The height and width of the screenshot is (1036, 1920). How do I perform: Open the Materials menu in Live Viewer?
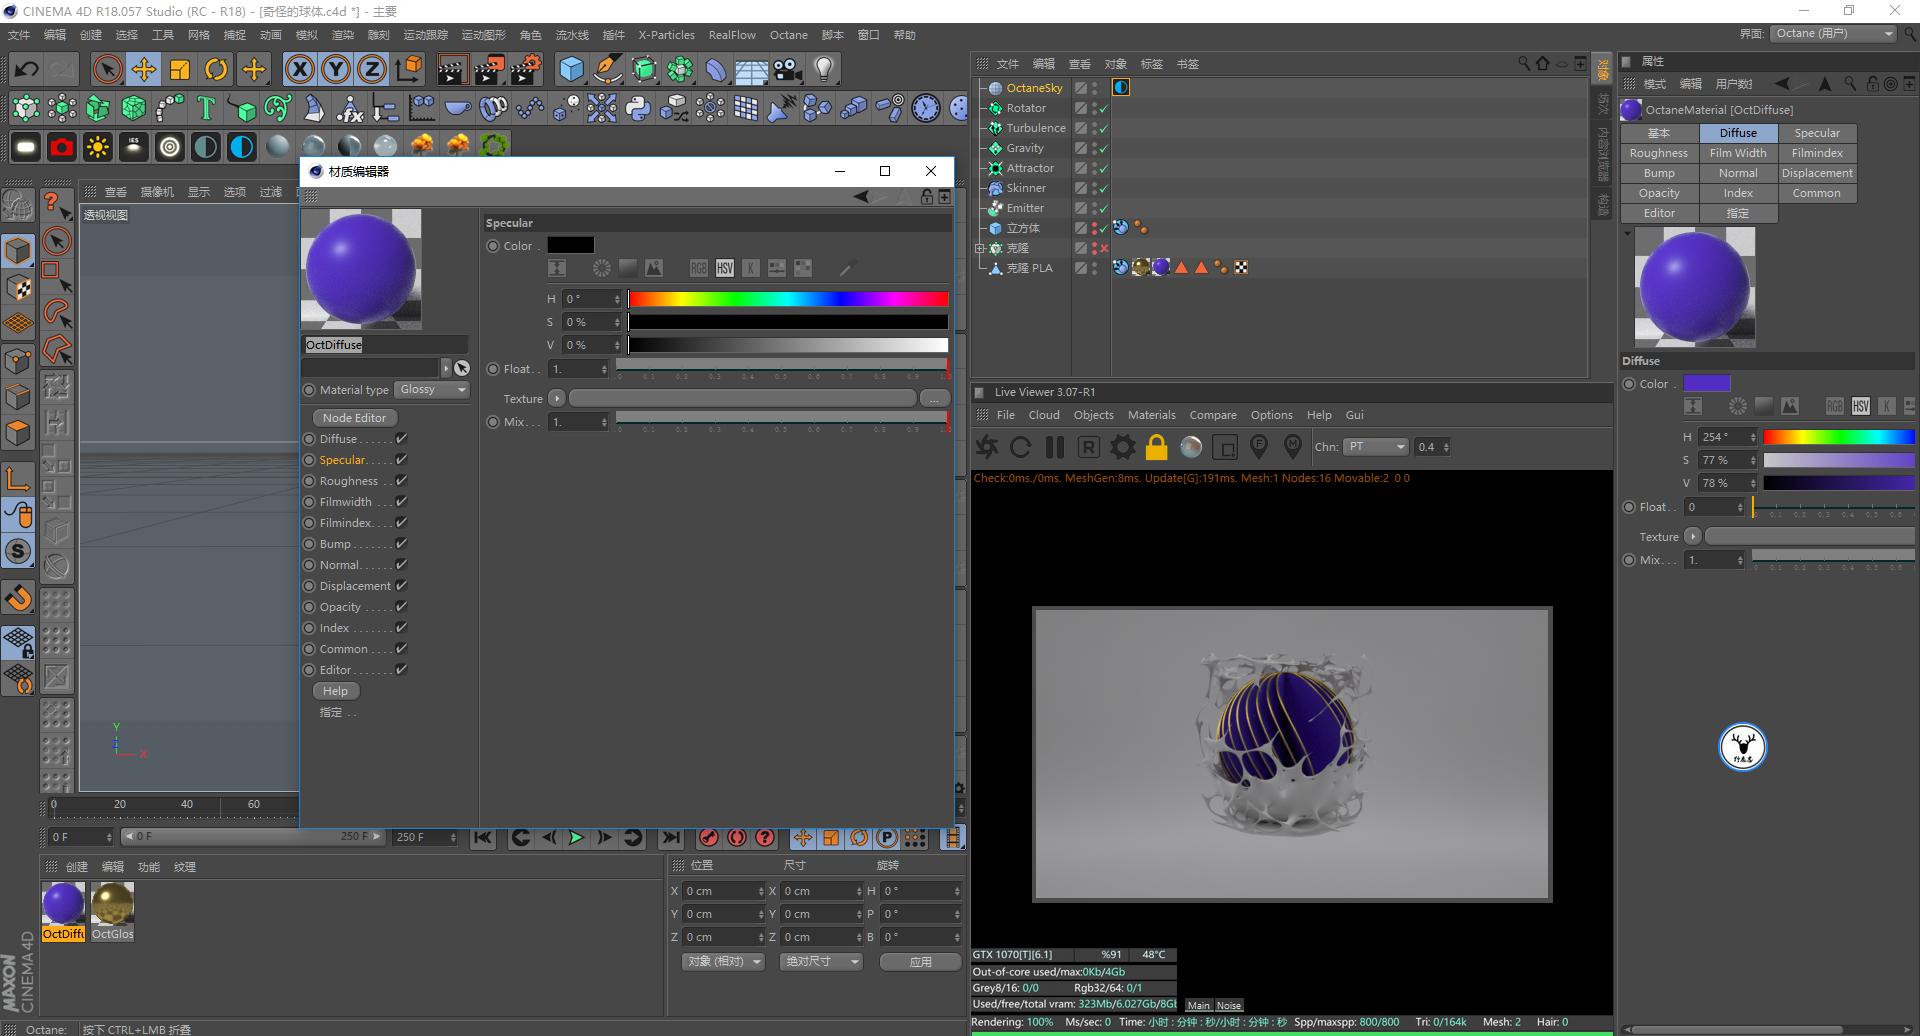pos(1152,415)
